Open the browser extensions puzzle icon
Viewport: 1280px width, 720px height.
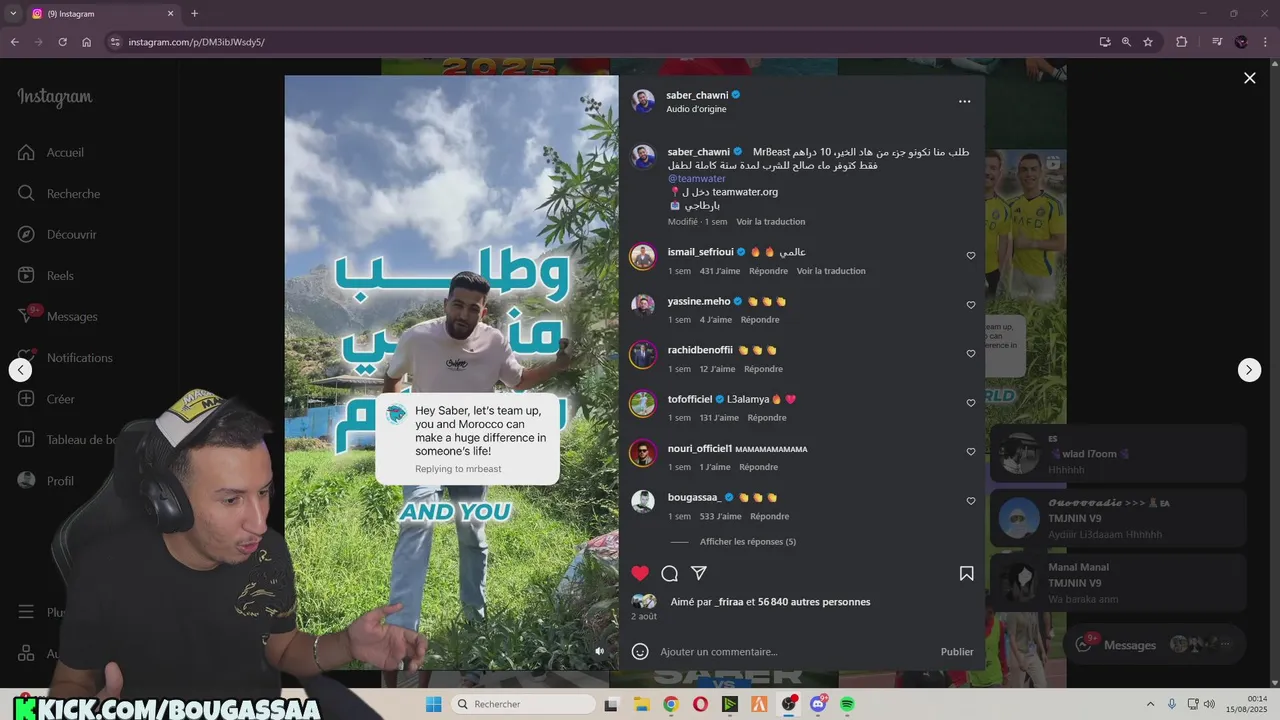1182,42
